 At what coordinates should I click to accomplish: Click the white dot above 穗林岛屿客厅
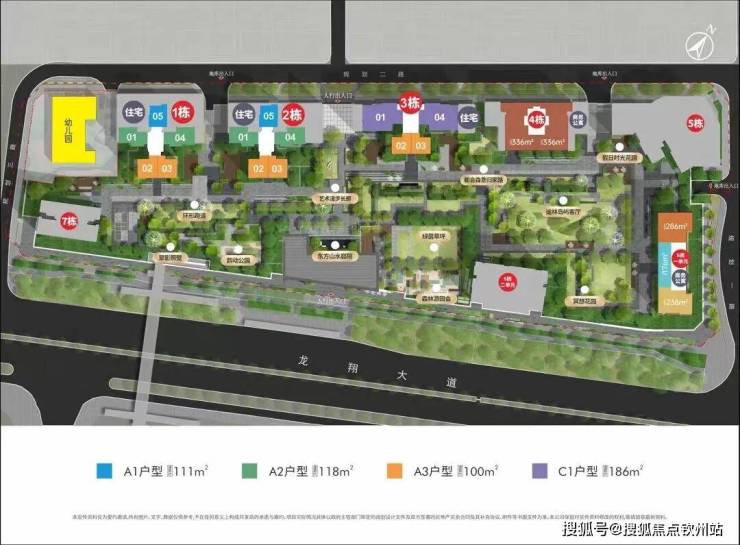point(563,201)
